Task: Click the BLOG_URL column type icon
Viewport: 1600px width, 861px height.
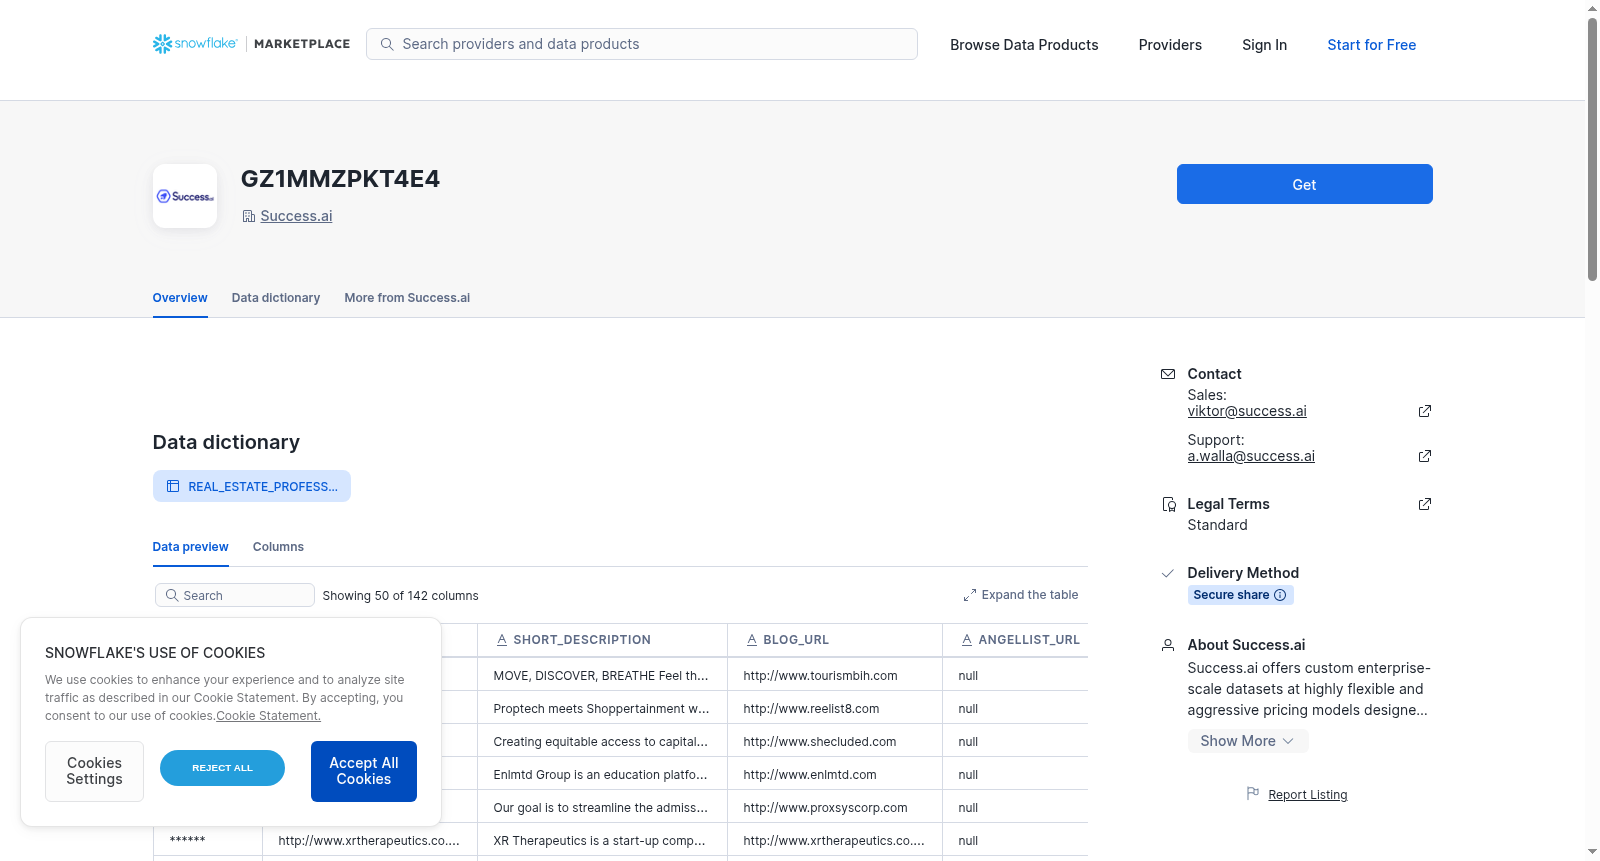Action: [752, 640]
